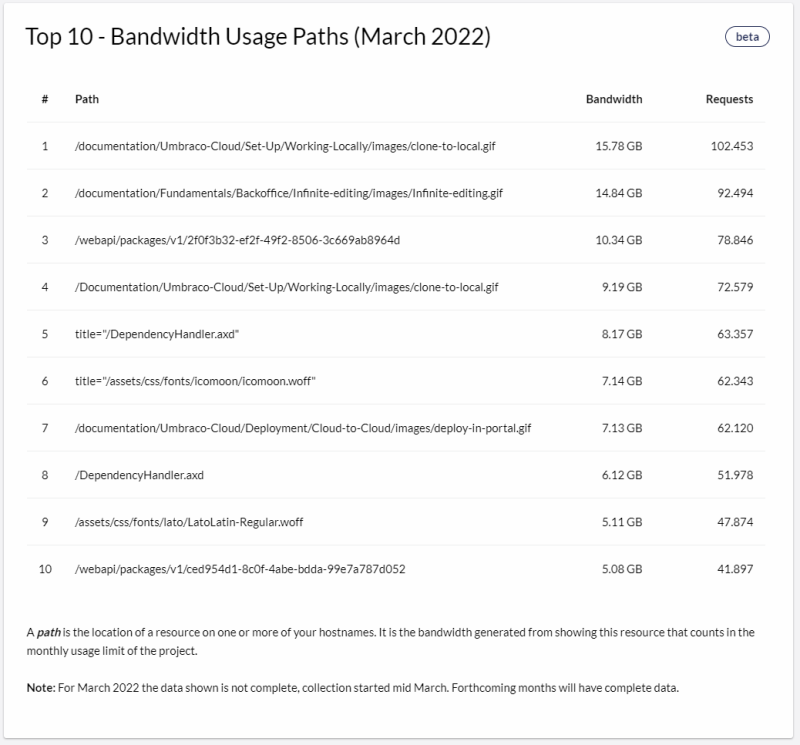Image resolution: width=800 pixels, height=745 pixels.
Task: Click the 5.08 GB bandwidth value
Action: click(x=621, y=569)
